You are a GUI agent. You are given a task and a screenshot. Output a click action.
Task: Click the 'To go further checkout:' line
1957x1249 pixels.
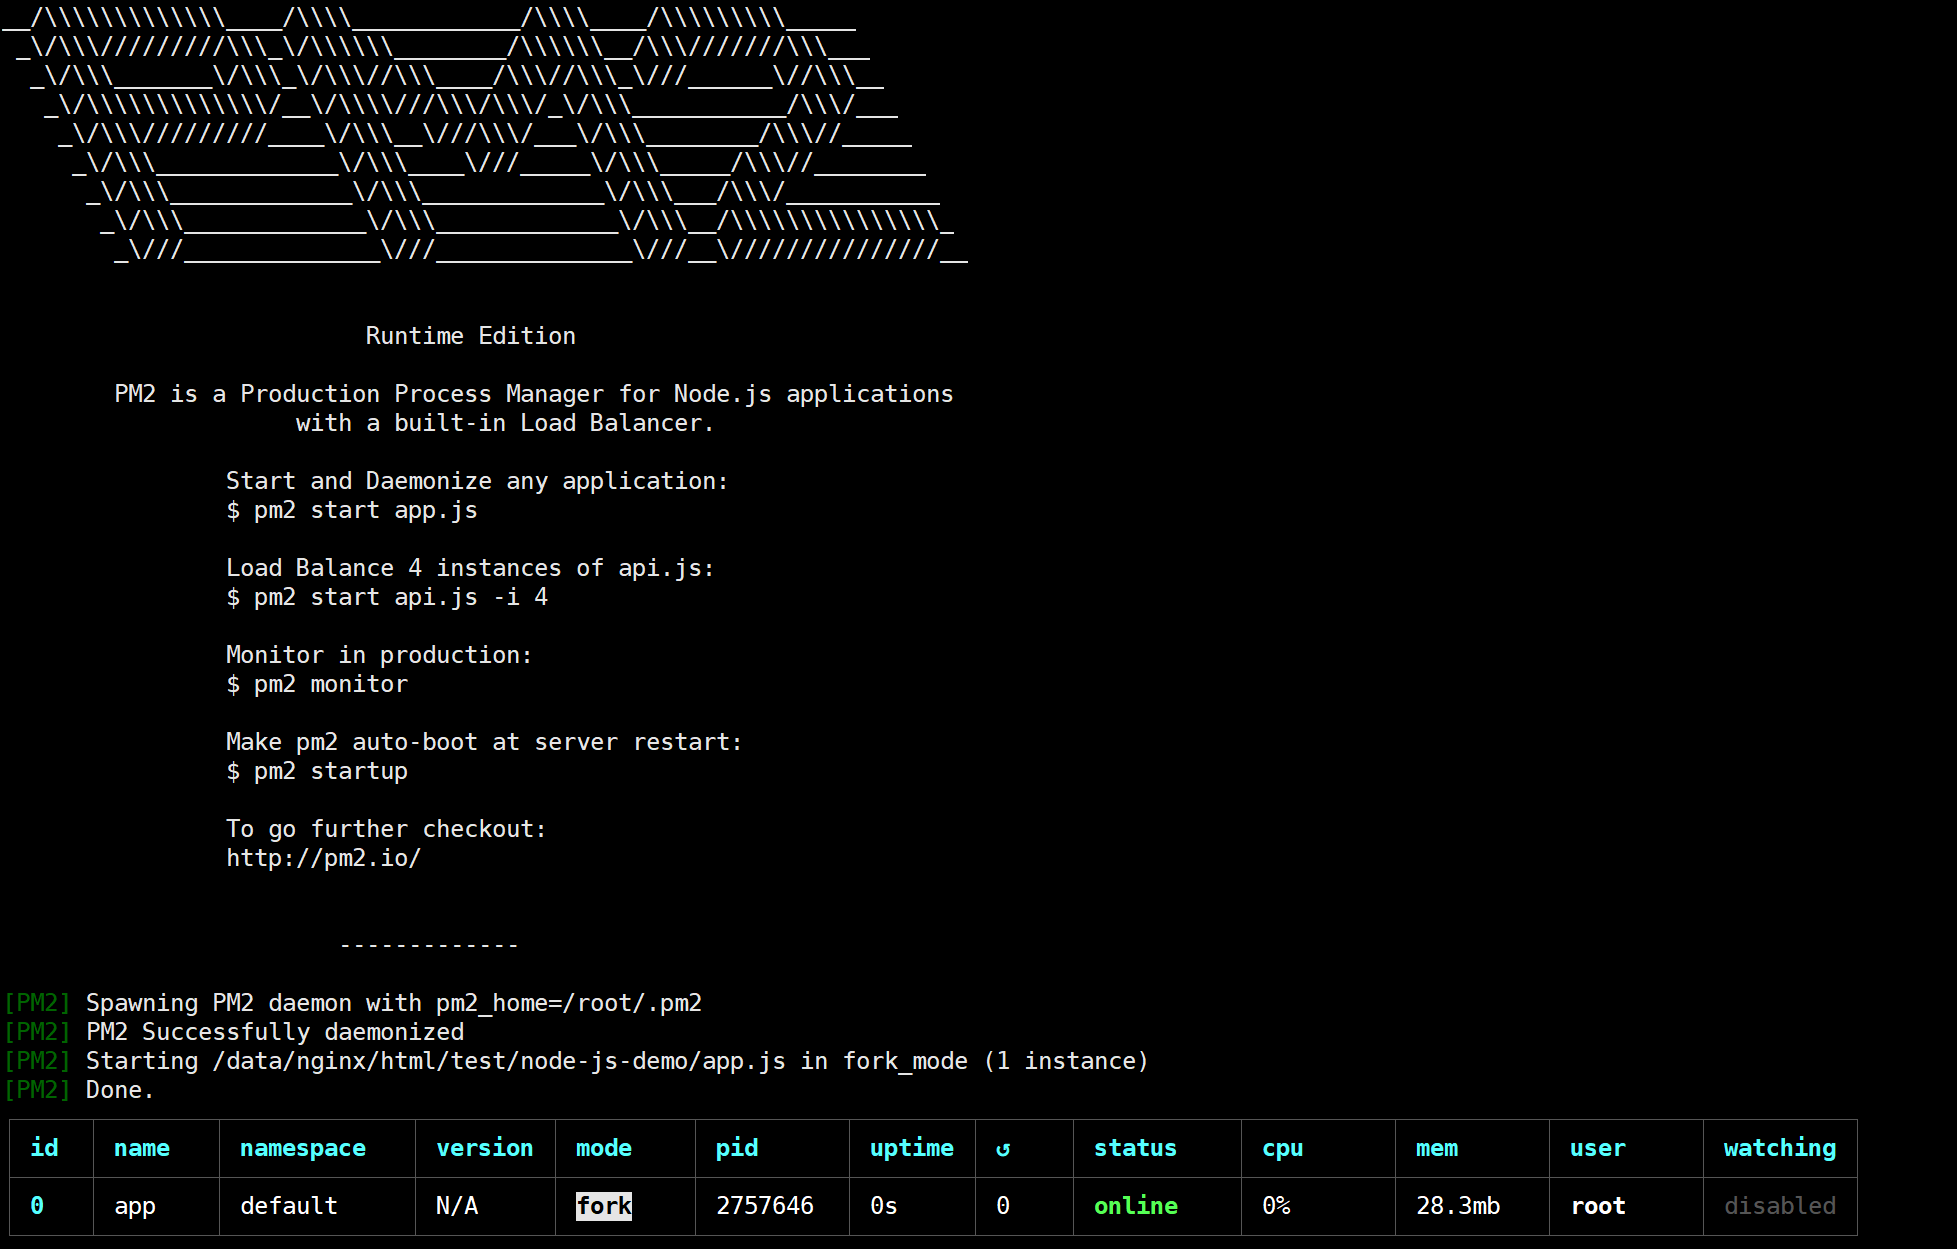coord(386,829)
